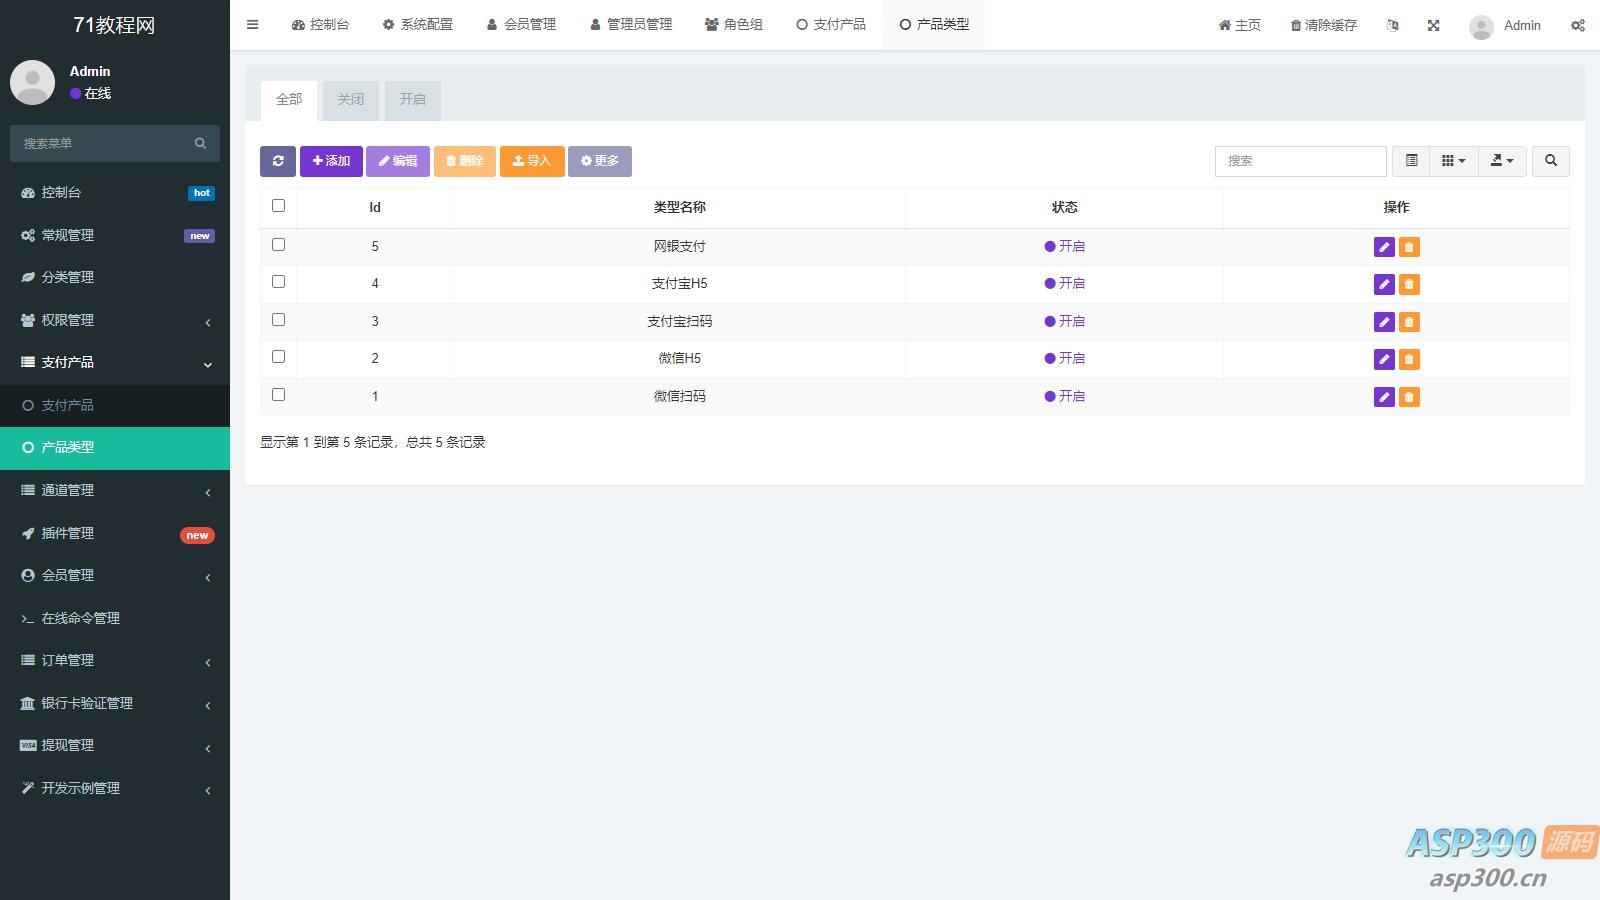The width and height of the screenshot is (1600, 900).
Task: Click the edit pencil for 网银支付 row
Action: [x=1384, y=247]
